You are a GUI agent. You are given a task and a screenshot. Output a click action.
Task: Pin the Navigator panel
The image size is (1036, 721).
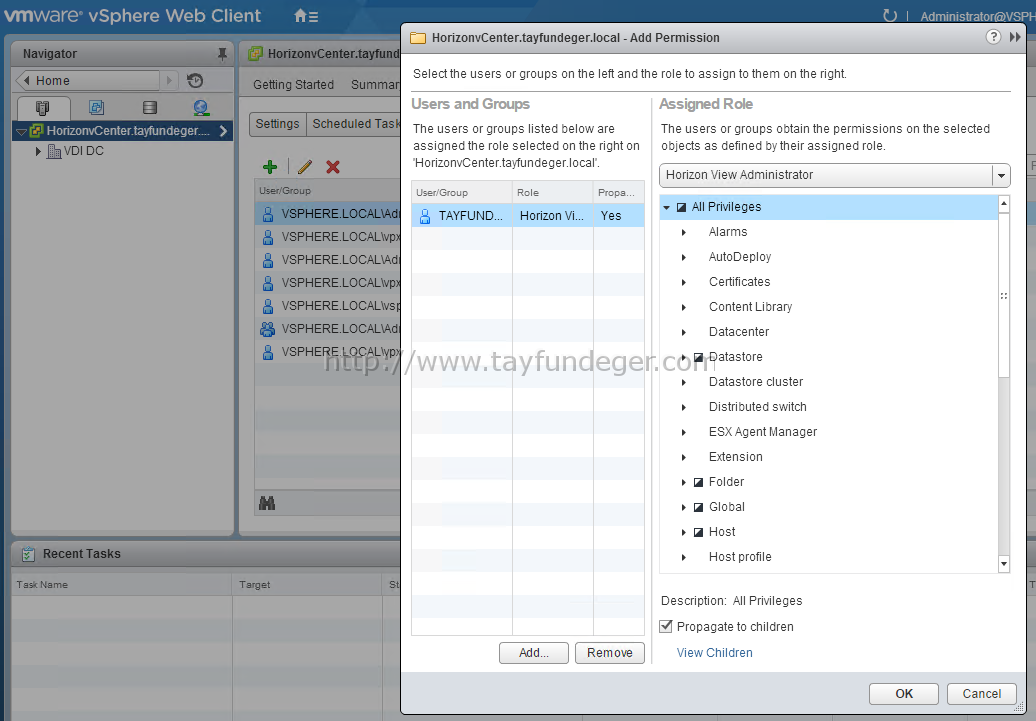tap(222, 54)
